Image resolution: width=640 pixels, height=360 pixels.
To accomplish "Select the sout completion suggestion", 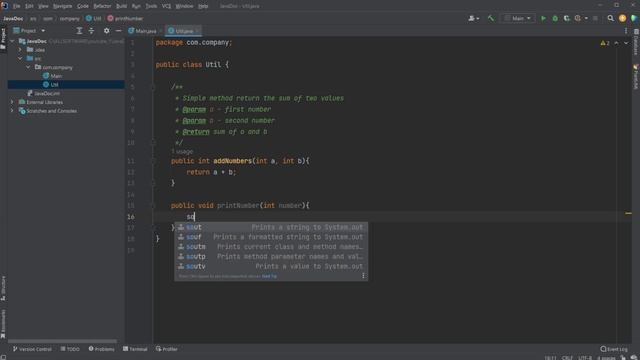I will tap(271, 227).
